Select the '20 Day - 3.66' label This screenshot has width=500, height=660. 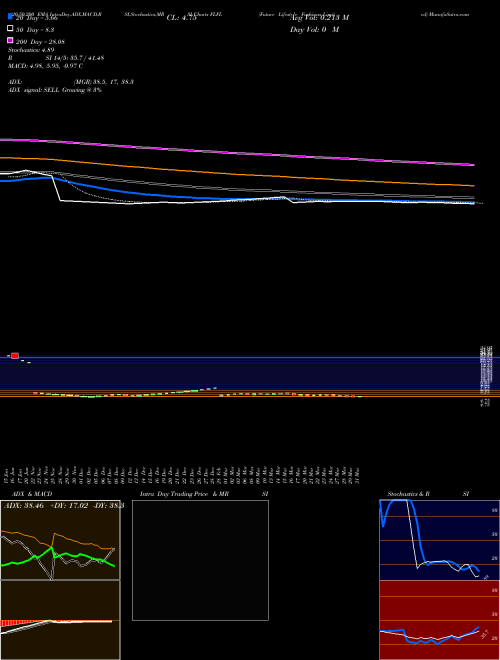click(36, 19)
